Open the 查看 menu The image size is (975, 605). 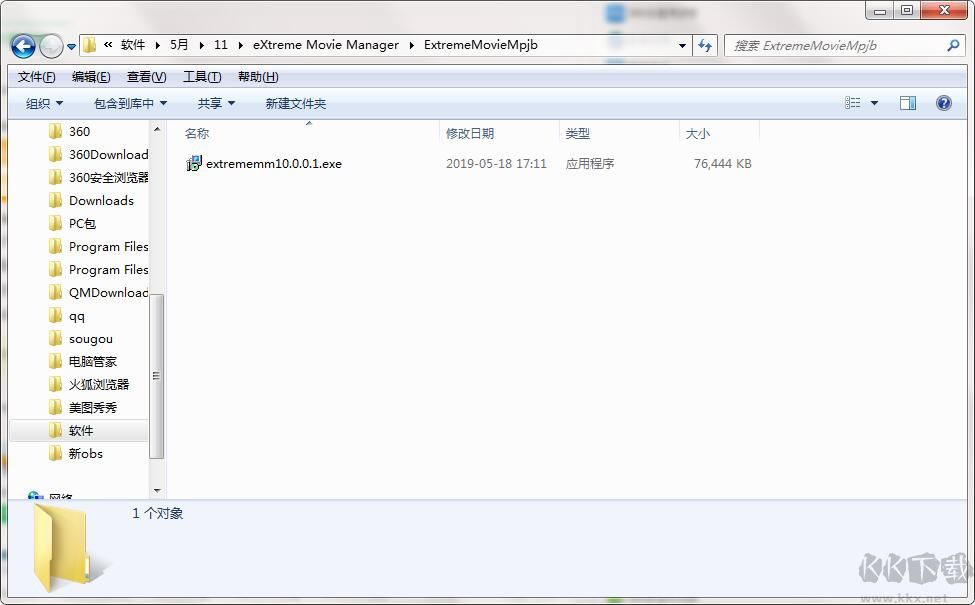click(145, 76)
